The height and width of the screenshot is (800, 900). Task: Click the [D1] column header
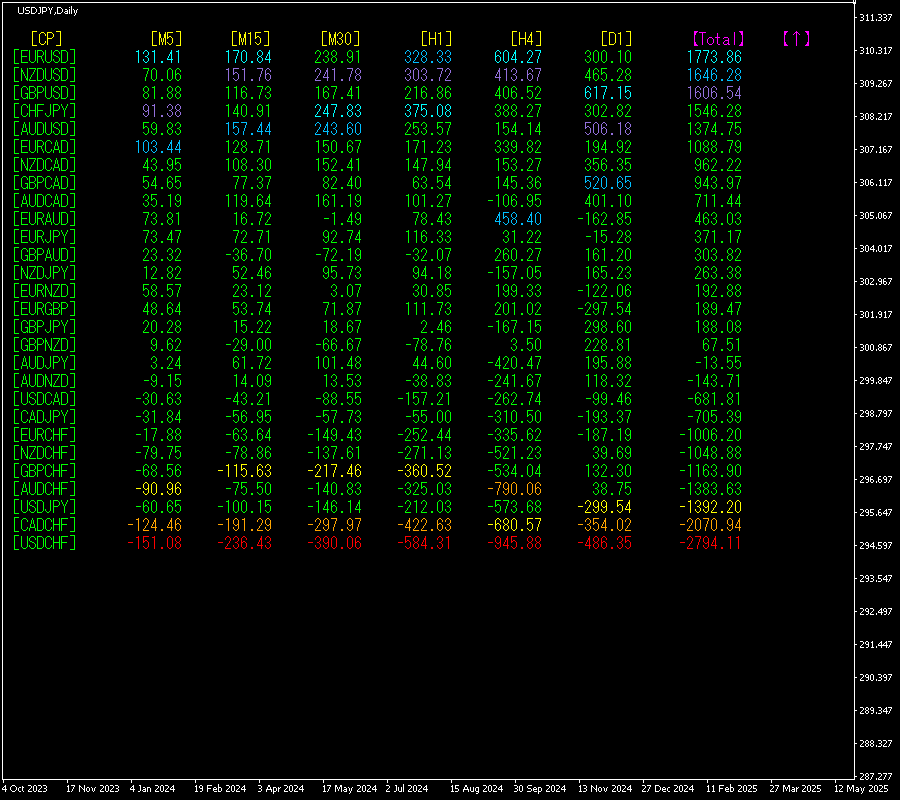(616, 39)
